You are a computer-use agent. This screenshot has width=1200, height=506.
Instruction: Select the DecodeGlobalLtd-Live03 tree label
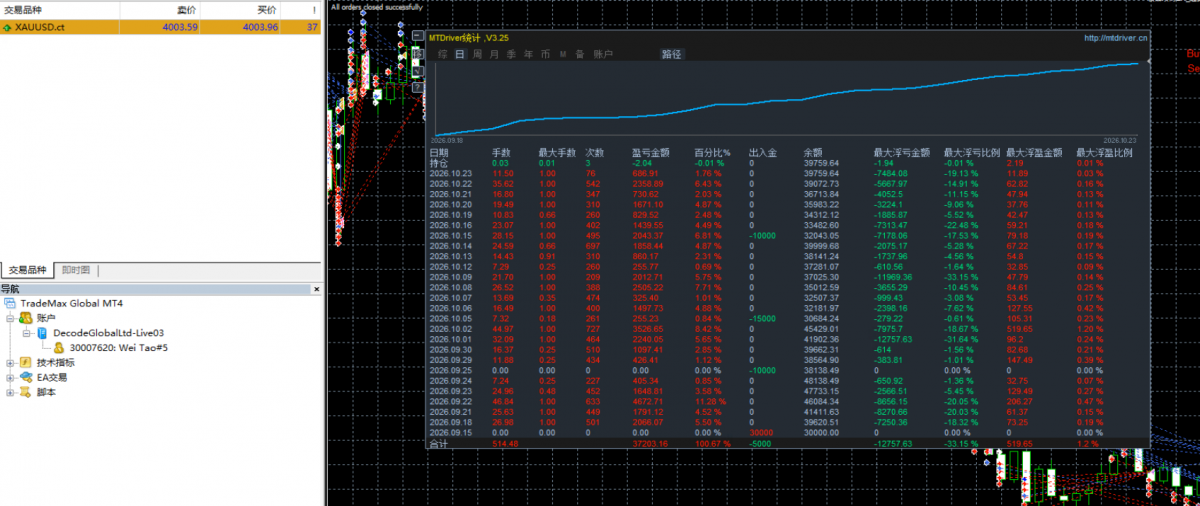pyautogui.click(x=108, y=333)
